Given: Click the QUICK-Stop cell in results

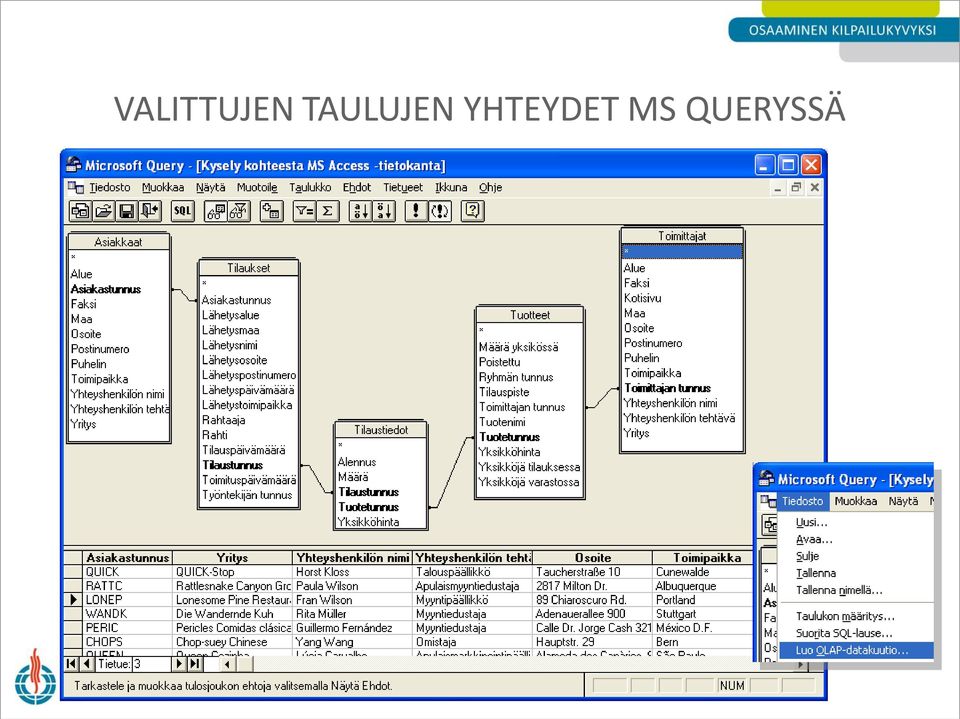Looking at the screenshot, I should (233, 572).
